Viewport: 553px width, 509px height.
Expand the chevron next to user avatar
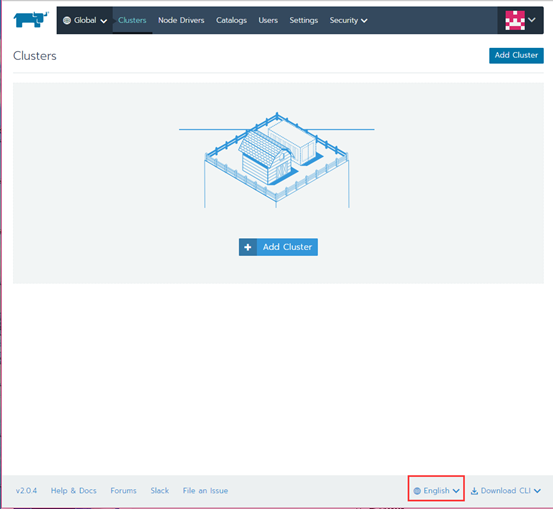point(532,20)
